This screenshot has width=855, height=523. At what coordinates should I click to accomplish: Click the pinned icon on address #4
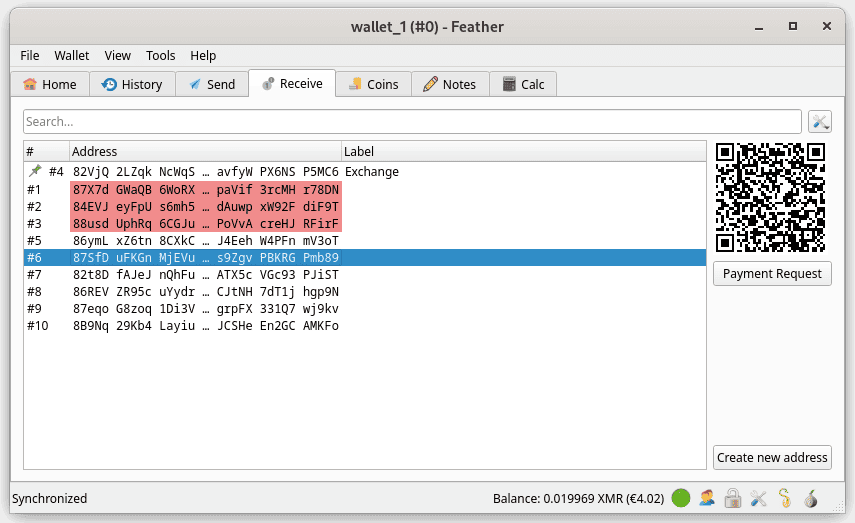[x=35, y=172]
